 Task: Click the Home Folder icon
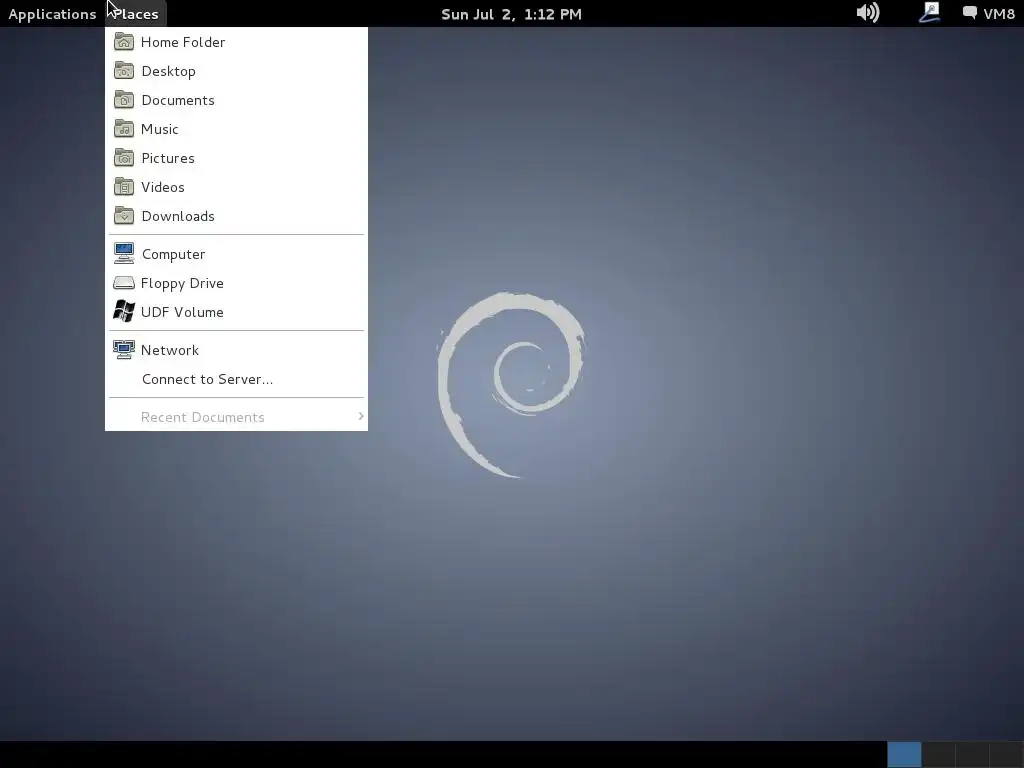point(123,42)
